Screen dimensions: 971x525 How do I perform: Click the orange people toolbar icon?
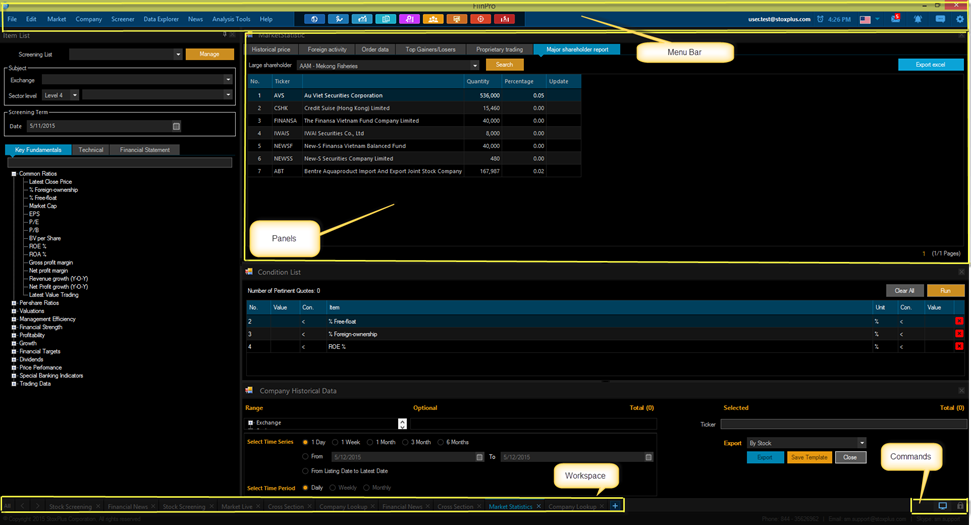click(x=433, y=19)
